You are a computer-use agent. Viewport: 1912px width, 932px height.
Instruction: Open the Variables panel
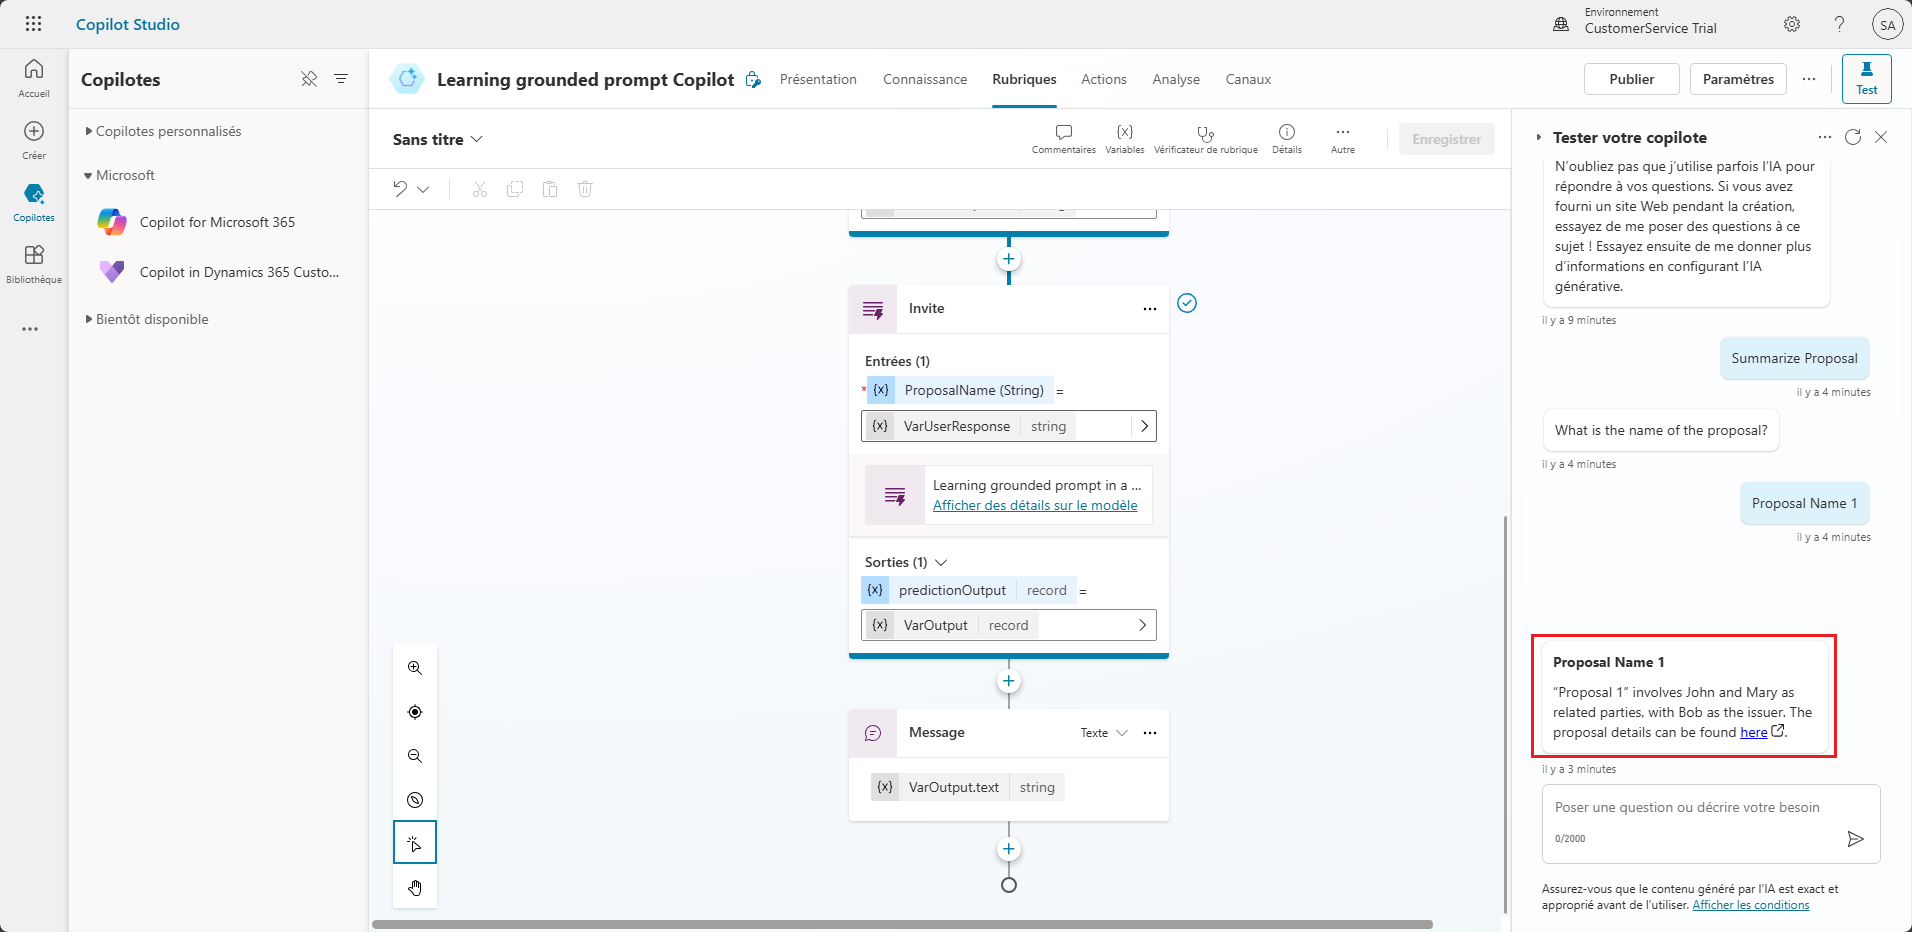1124,138
